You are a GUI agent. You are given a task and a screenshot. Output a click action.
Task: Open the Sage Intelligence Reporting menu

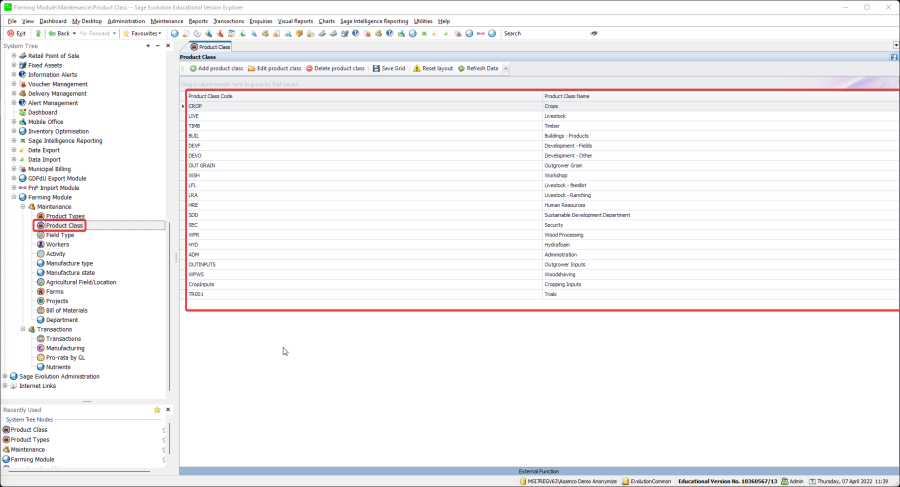(x=374, y=20)
